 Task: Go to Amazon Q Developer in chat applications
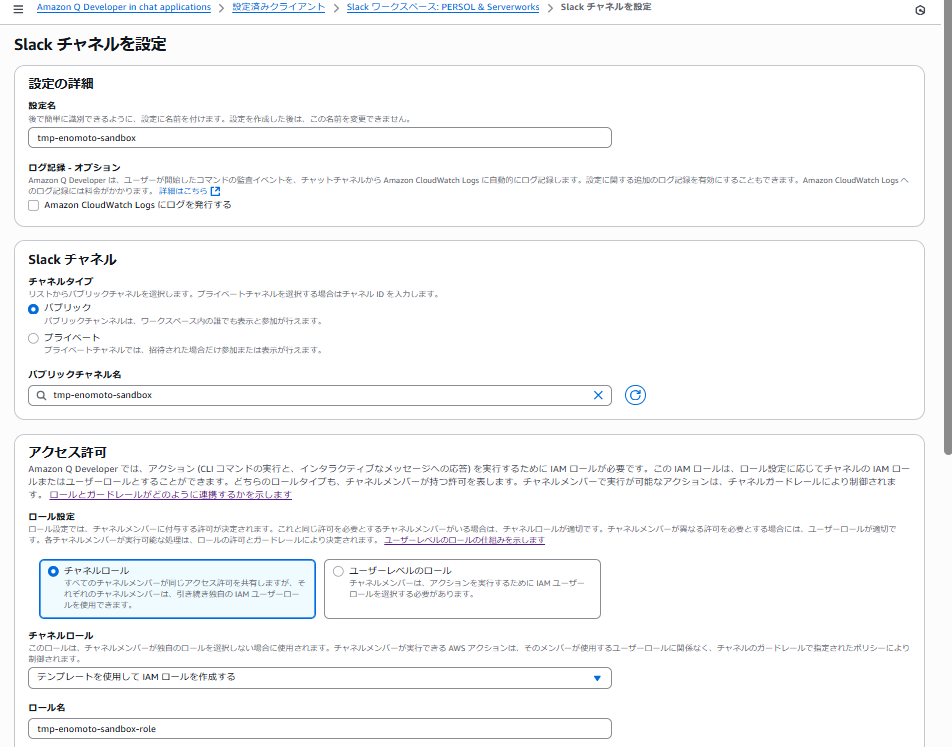click(124, 7)
